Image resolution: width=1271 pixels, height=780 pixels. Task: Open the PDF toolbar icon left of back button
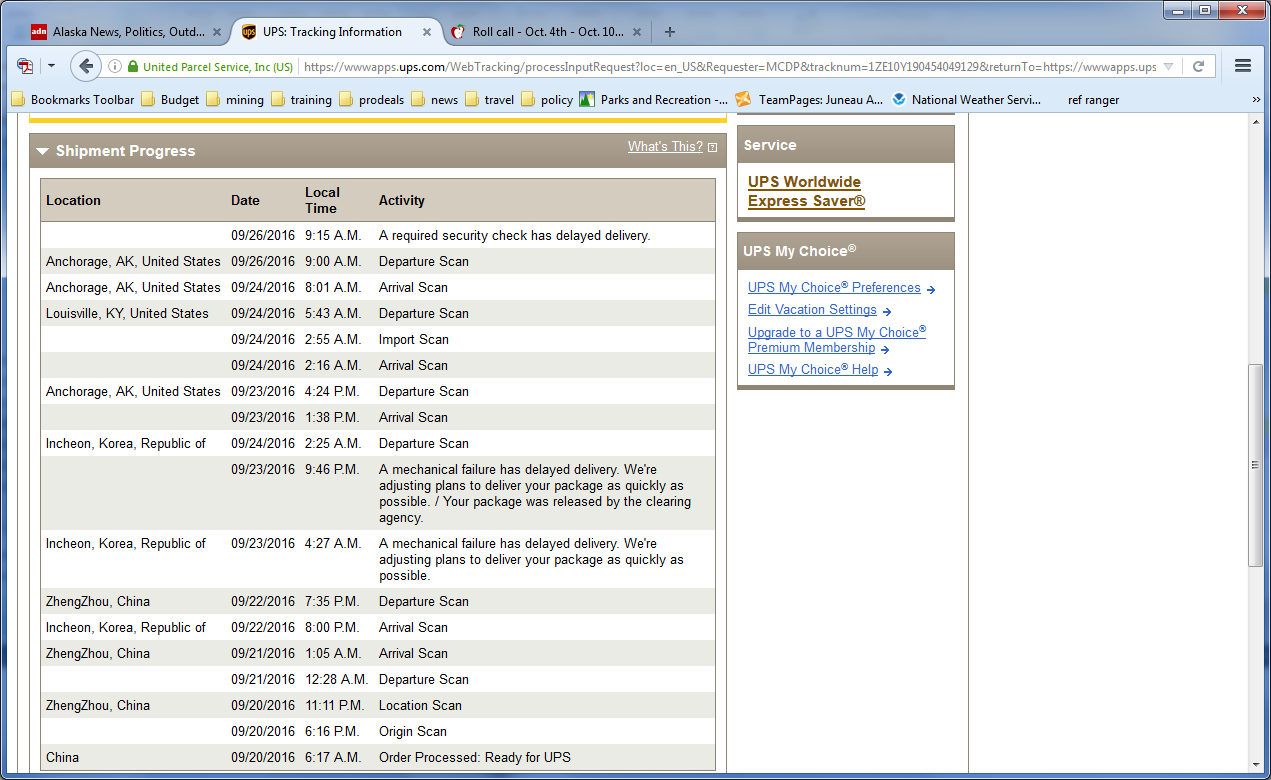25,66
